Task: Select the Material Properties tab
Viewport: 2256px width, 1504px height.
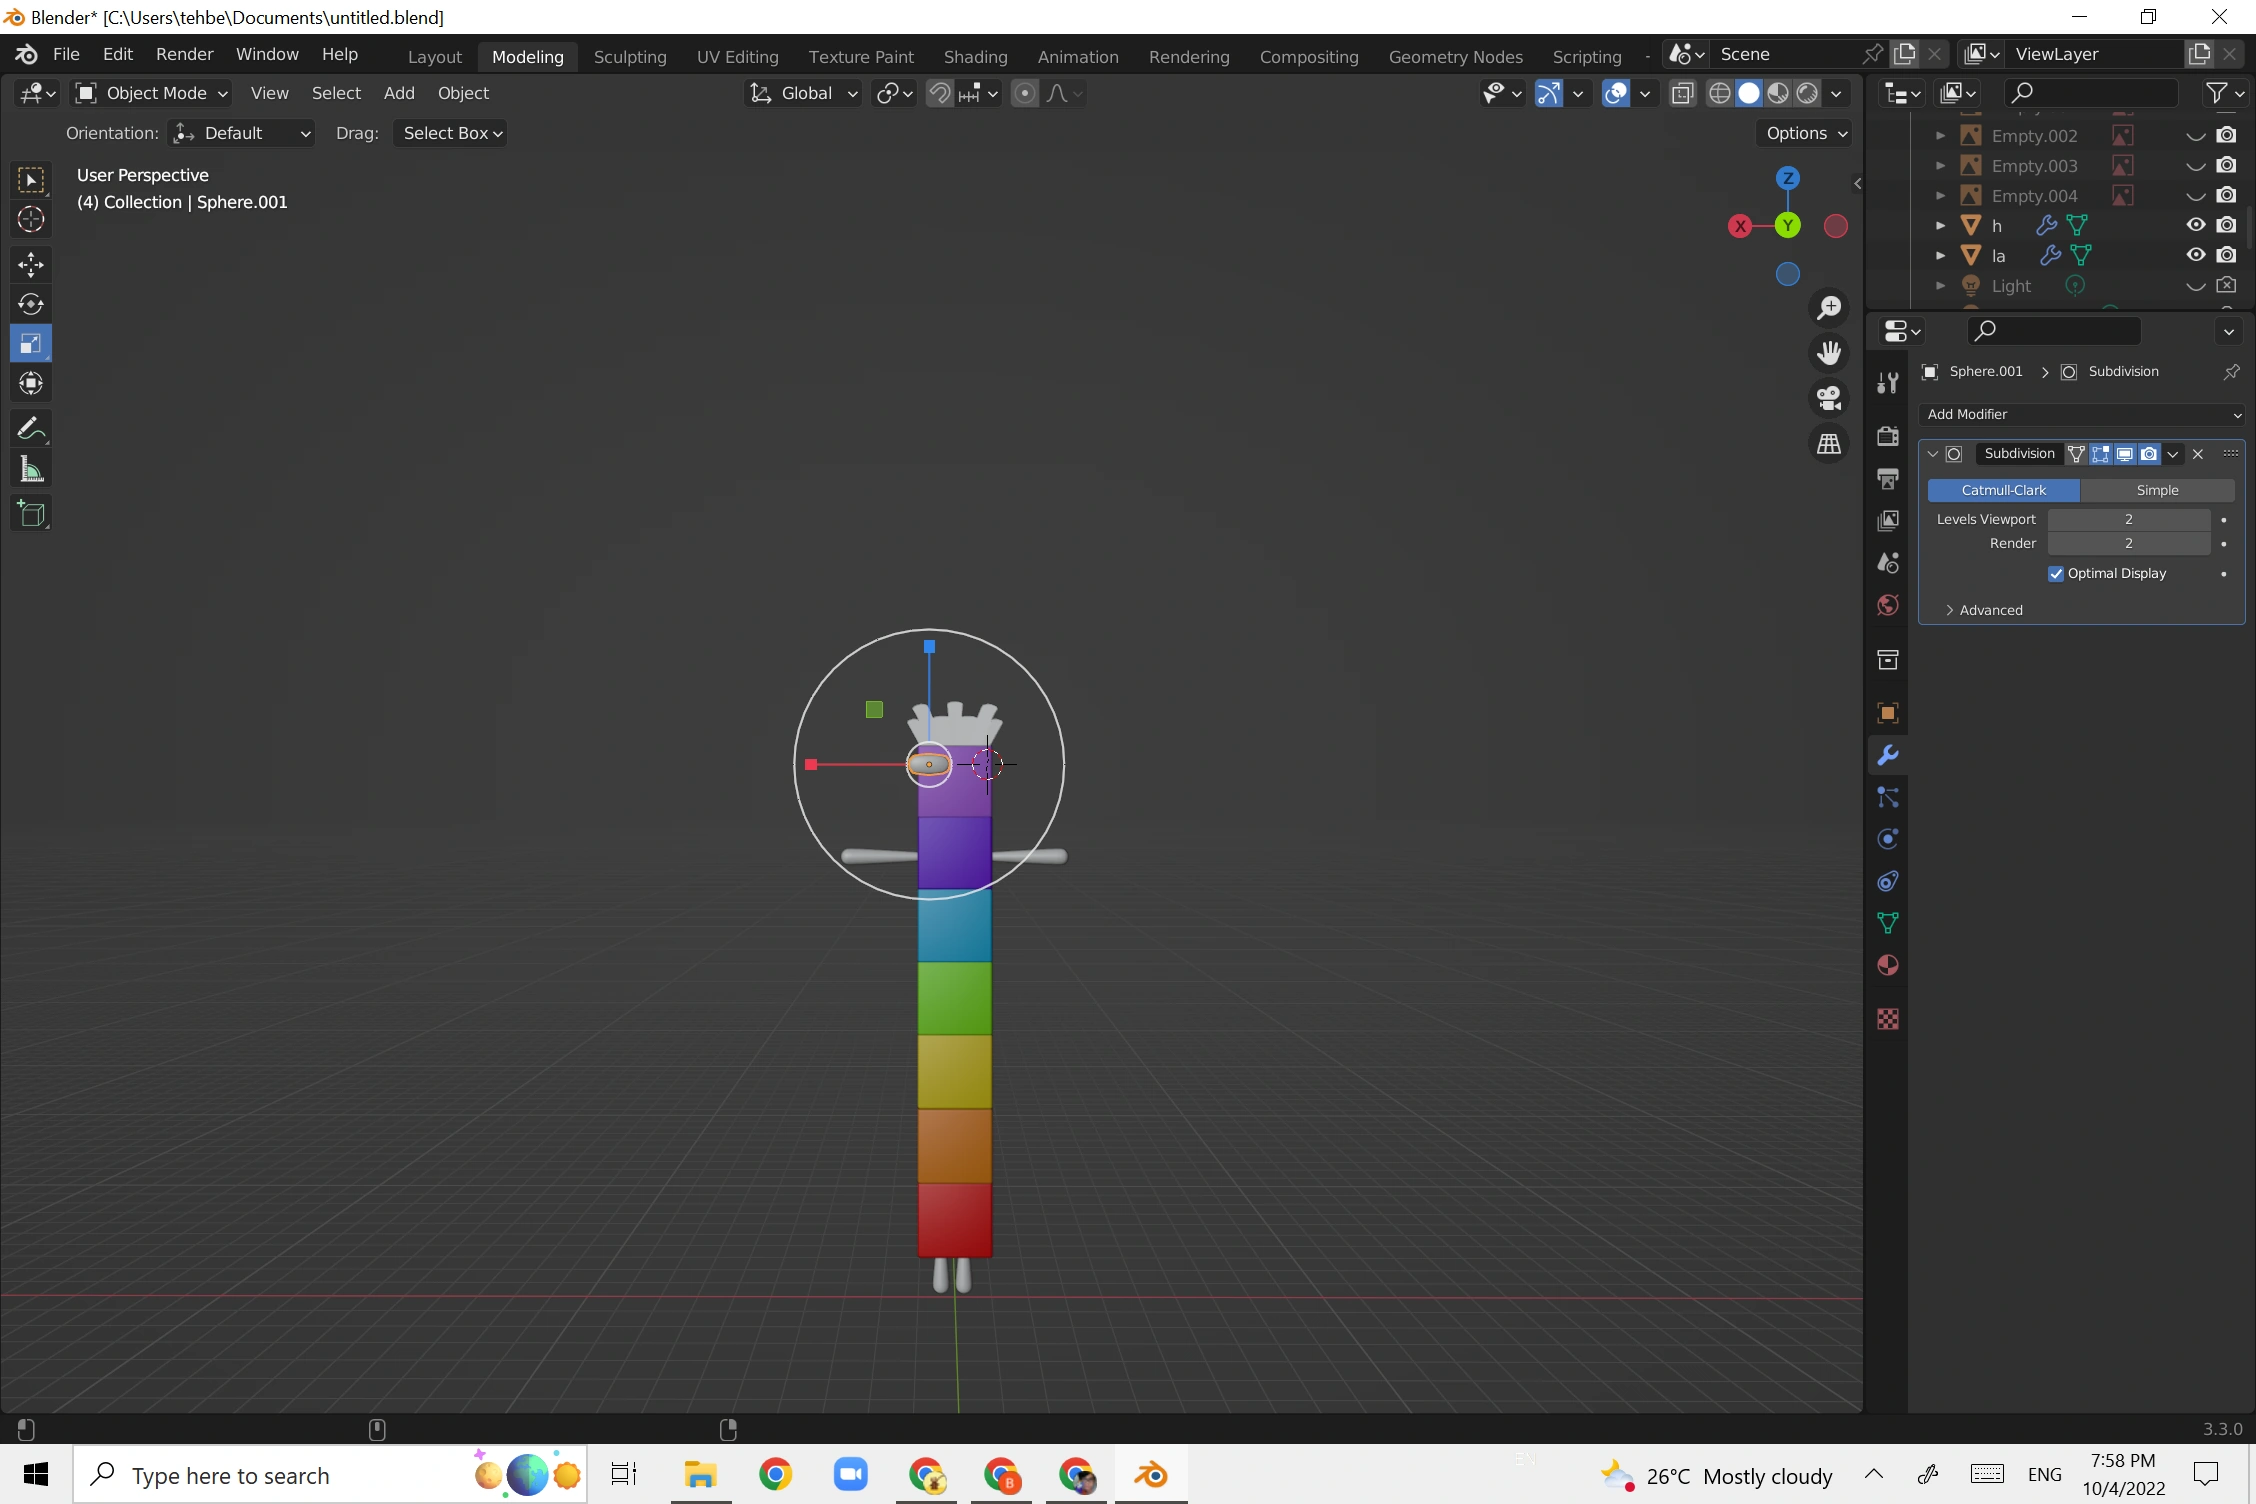Action: click(x=1887, y=965)
